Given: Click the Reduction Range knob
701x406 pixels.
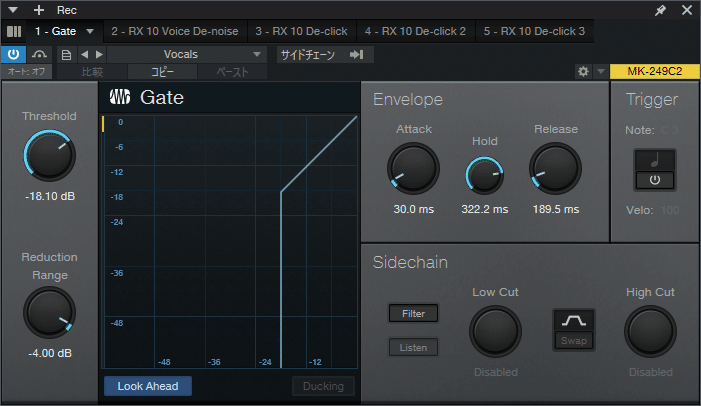Looking at the screenshot, I should [x=50, y=313].
